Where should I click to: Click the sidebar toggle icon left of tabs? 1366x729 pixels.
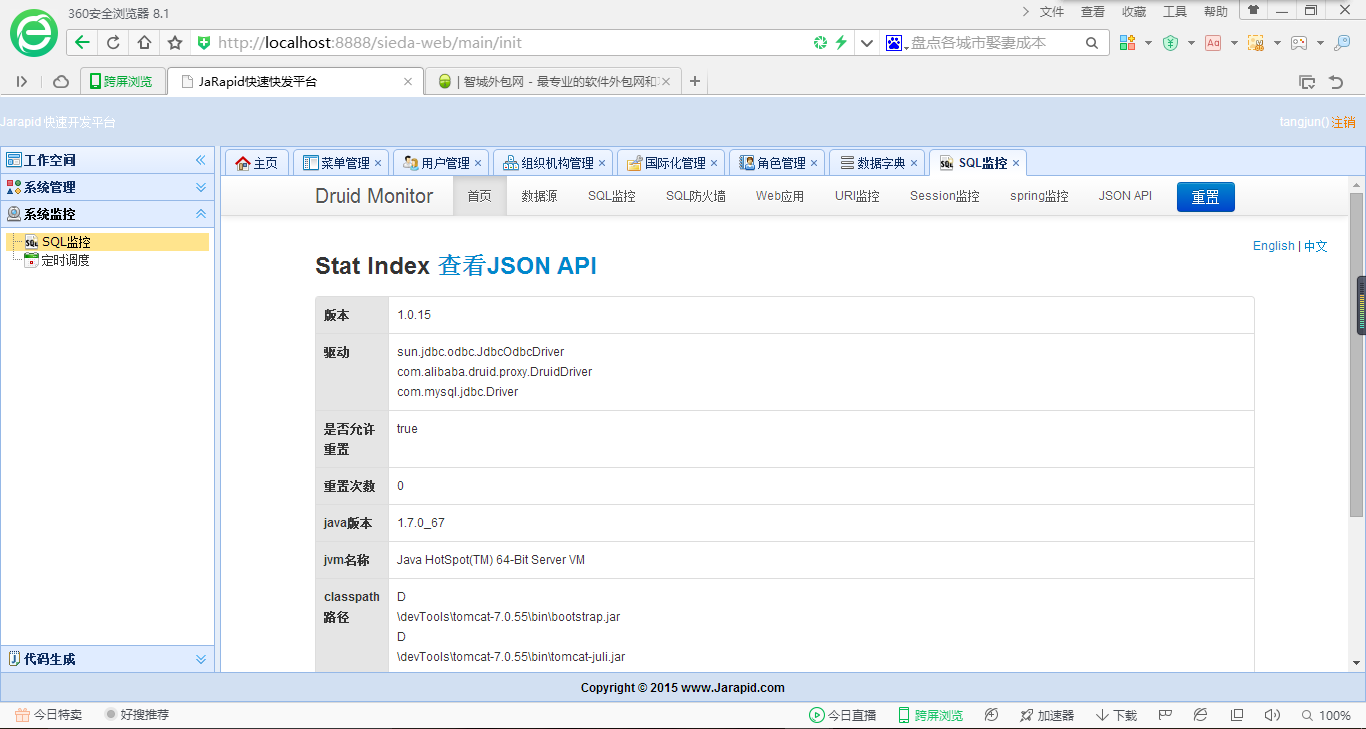(x=22, y=82)
